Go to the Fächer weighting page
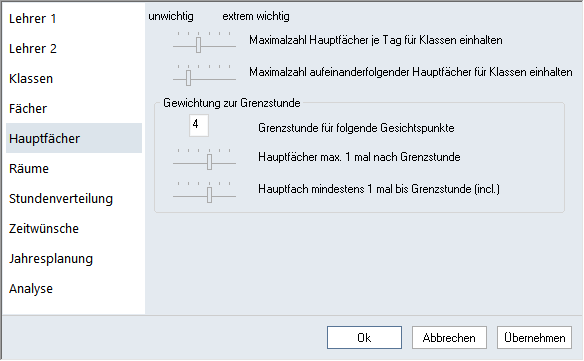Viewport: 584px width, 361px height. click(x=28, y=108)
